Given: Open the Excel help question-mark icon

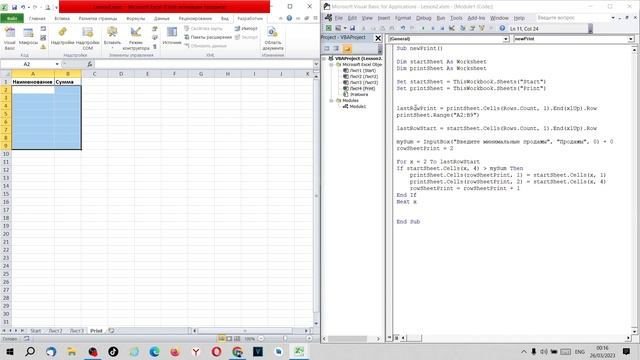Looking at the screenshot, I should tap(289, 18).
